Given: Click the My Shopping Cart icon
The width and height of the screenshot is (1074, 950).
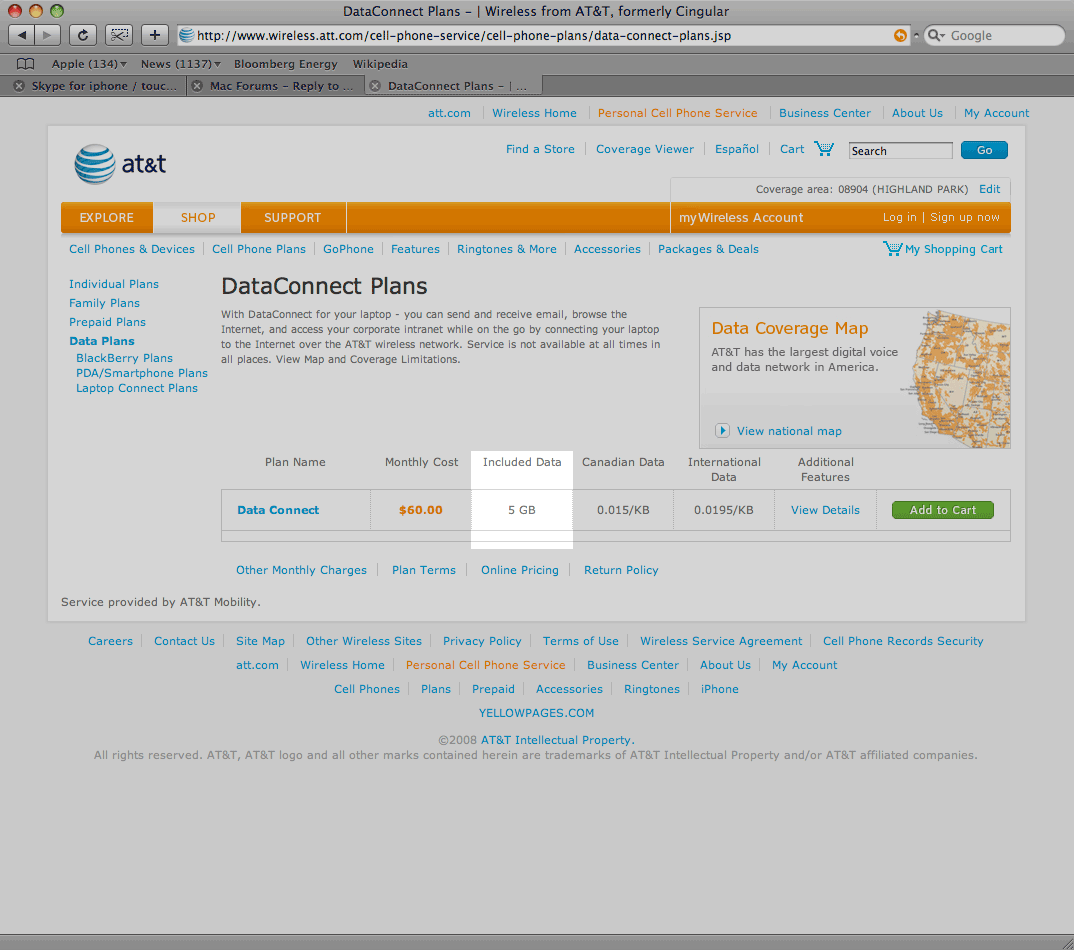Looking at the screenshot, I should click(892, 248).
